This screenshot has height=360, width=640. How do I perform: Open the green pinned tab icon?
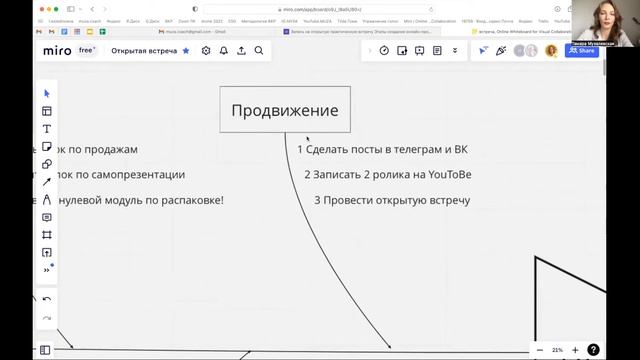102,31
